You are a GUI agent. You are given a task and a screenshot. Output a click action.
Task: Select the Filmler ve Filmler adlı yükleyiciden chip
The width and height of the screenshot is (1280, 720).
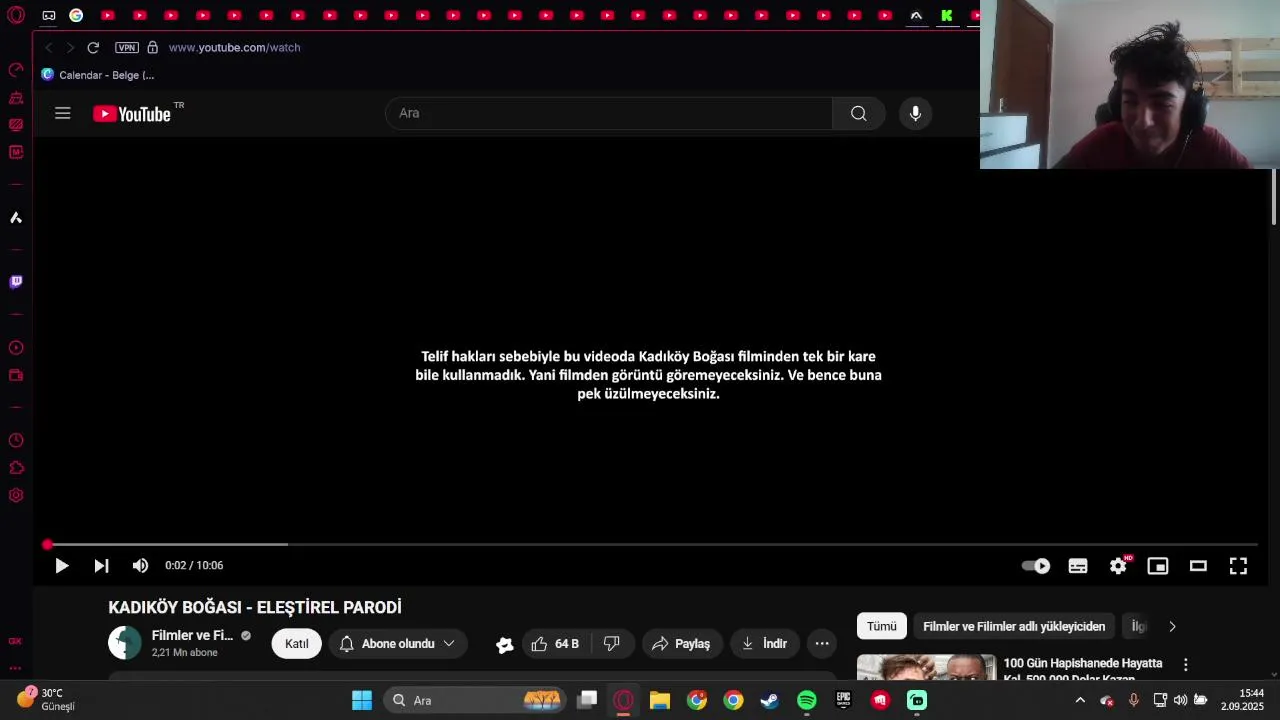click(1014, 626)
